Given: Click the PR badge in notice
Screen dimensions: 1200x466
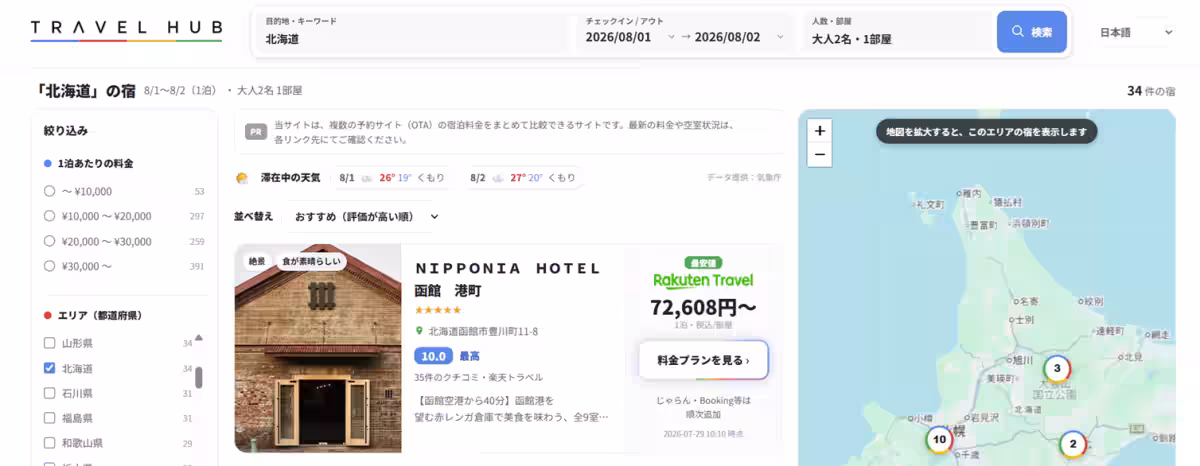Looking at the screenshot, I should point(256,132).
